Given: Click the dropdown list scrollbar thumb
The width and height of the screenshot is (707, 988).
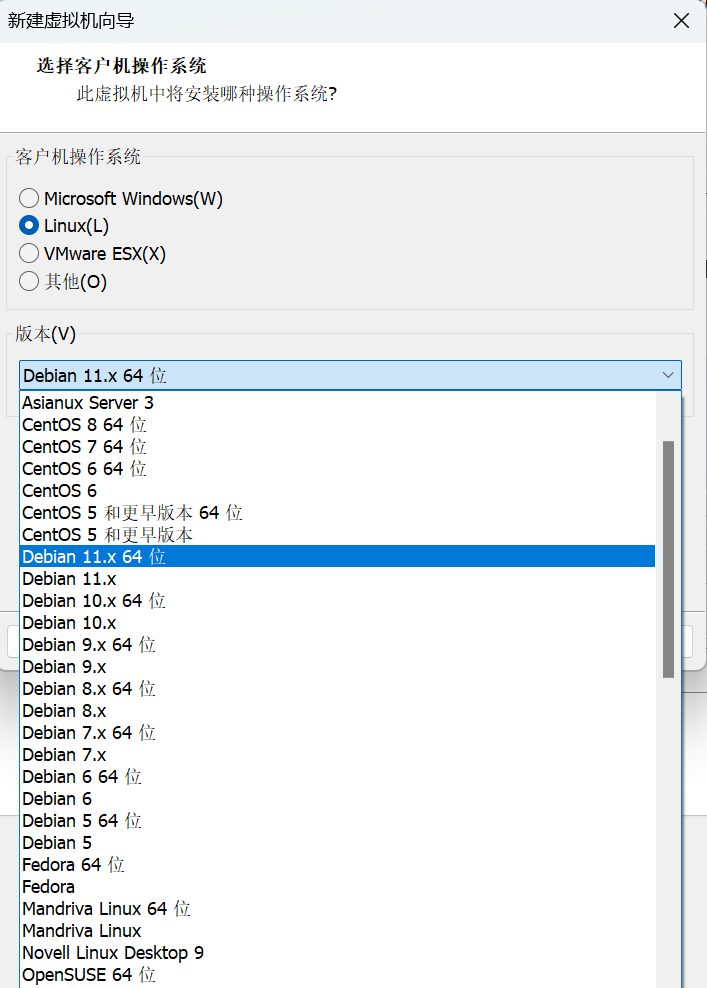Looking at the screenshot, I should tap(669, 560).
